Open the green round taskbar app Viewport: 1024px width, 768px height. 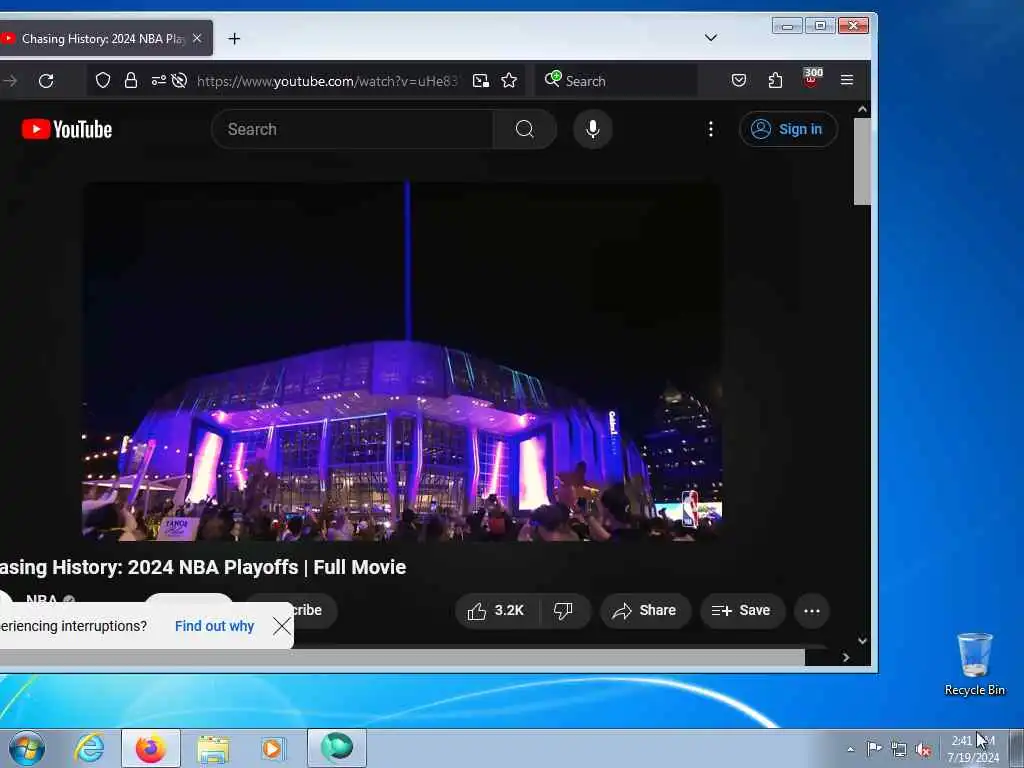(337, 747)
